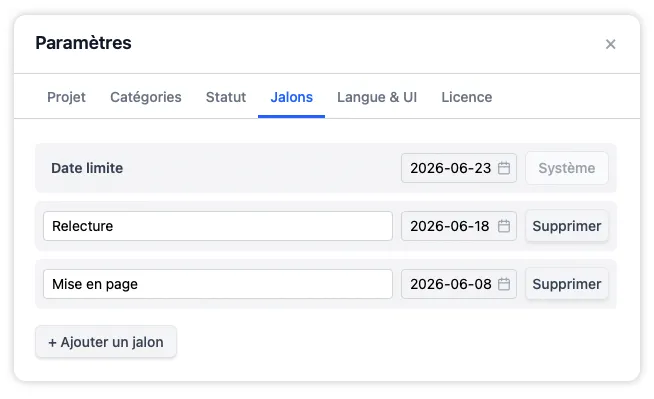Switch to the Catégories tab

pos(146,97)
